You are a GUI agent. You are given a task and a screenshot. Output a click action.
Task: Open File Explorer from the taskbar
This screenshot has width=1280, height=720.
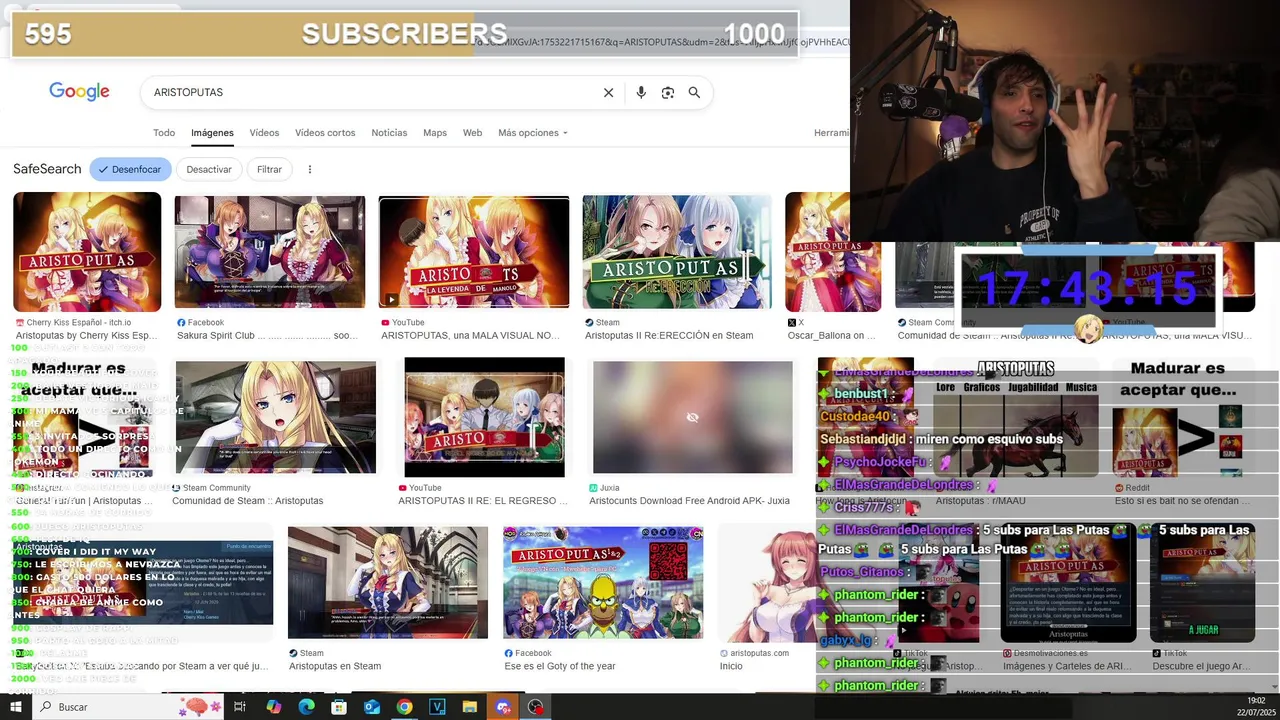point(470,707)
